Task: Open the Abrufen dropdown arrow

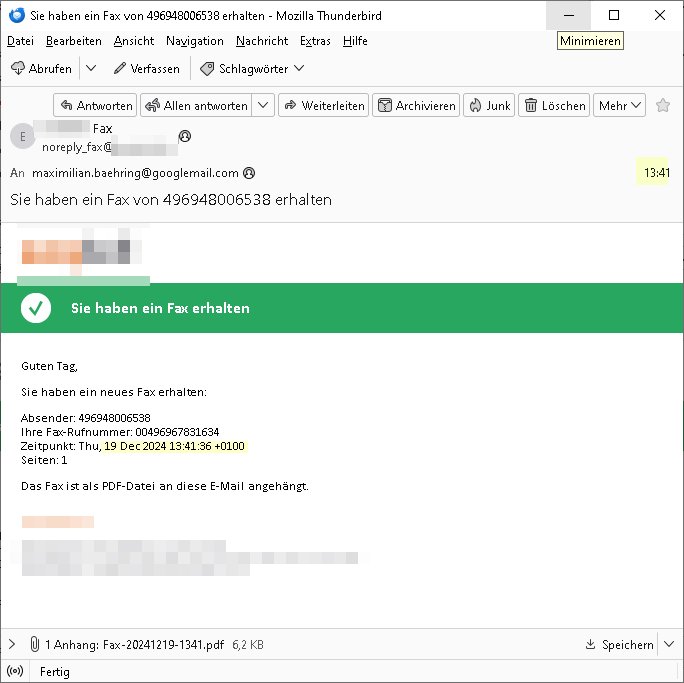Action: [x=90, y=68]
